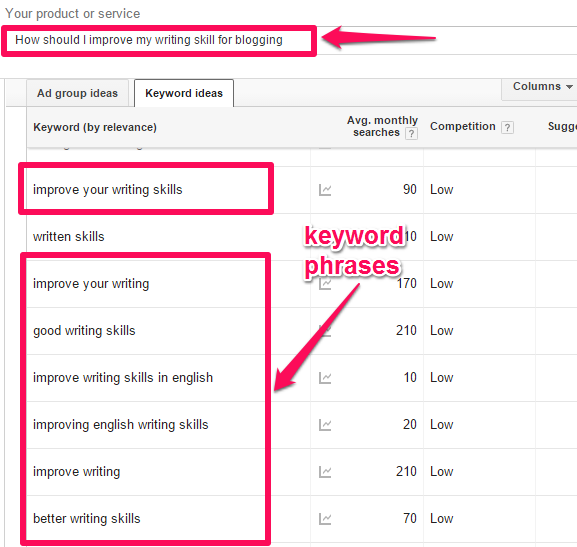The height and width of the screenshot is (547, 577).
Task: Select keyword good writing skills
Action: 84,331
